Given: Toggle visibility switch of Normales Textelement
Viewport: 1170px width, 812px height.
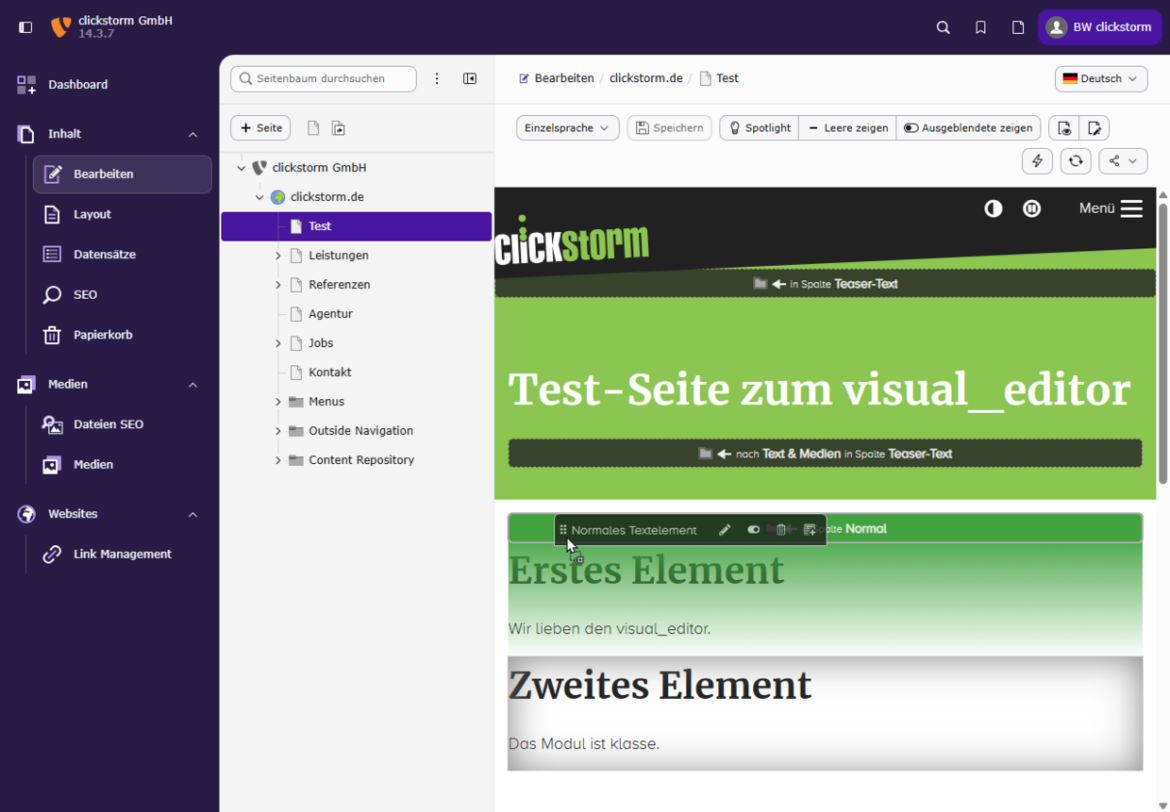Looking at the screenshot, I should pos(753,530).
